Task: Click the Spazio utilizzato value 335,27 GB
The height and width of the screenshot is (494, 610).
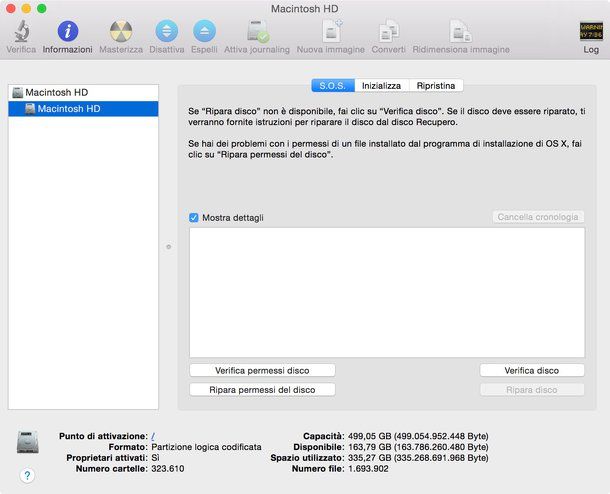Action: coord(418,458)
